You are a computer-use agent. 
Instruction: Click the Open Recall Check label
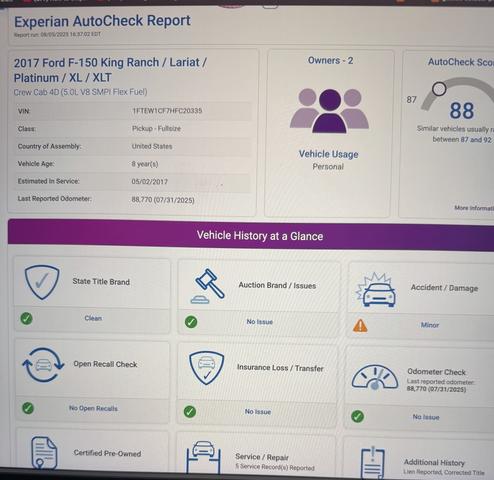[105, 364]
